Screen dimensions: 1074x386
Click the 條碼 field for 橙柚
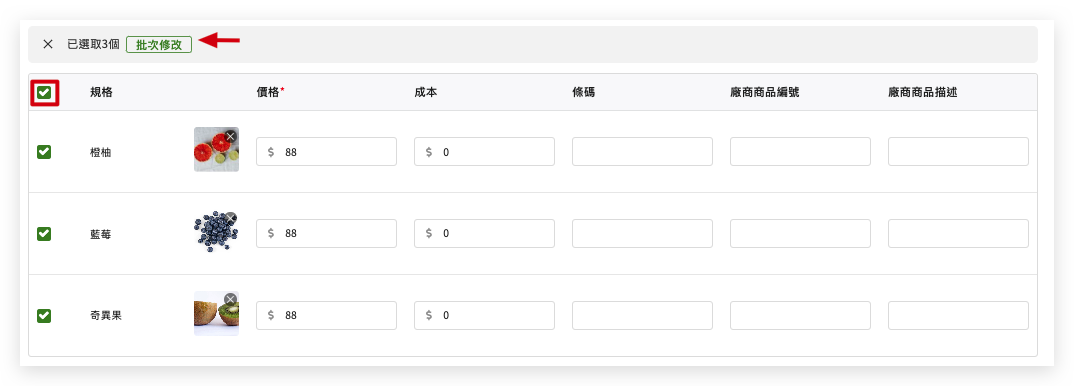[642, 152]
